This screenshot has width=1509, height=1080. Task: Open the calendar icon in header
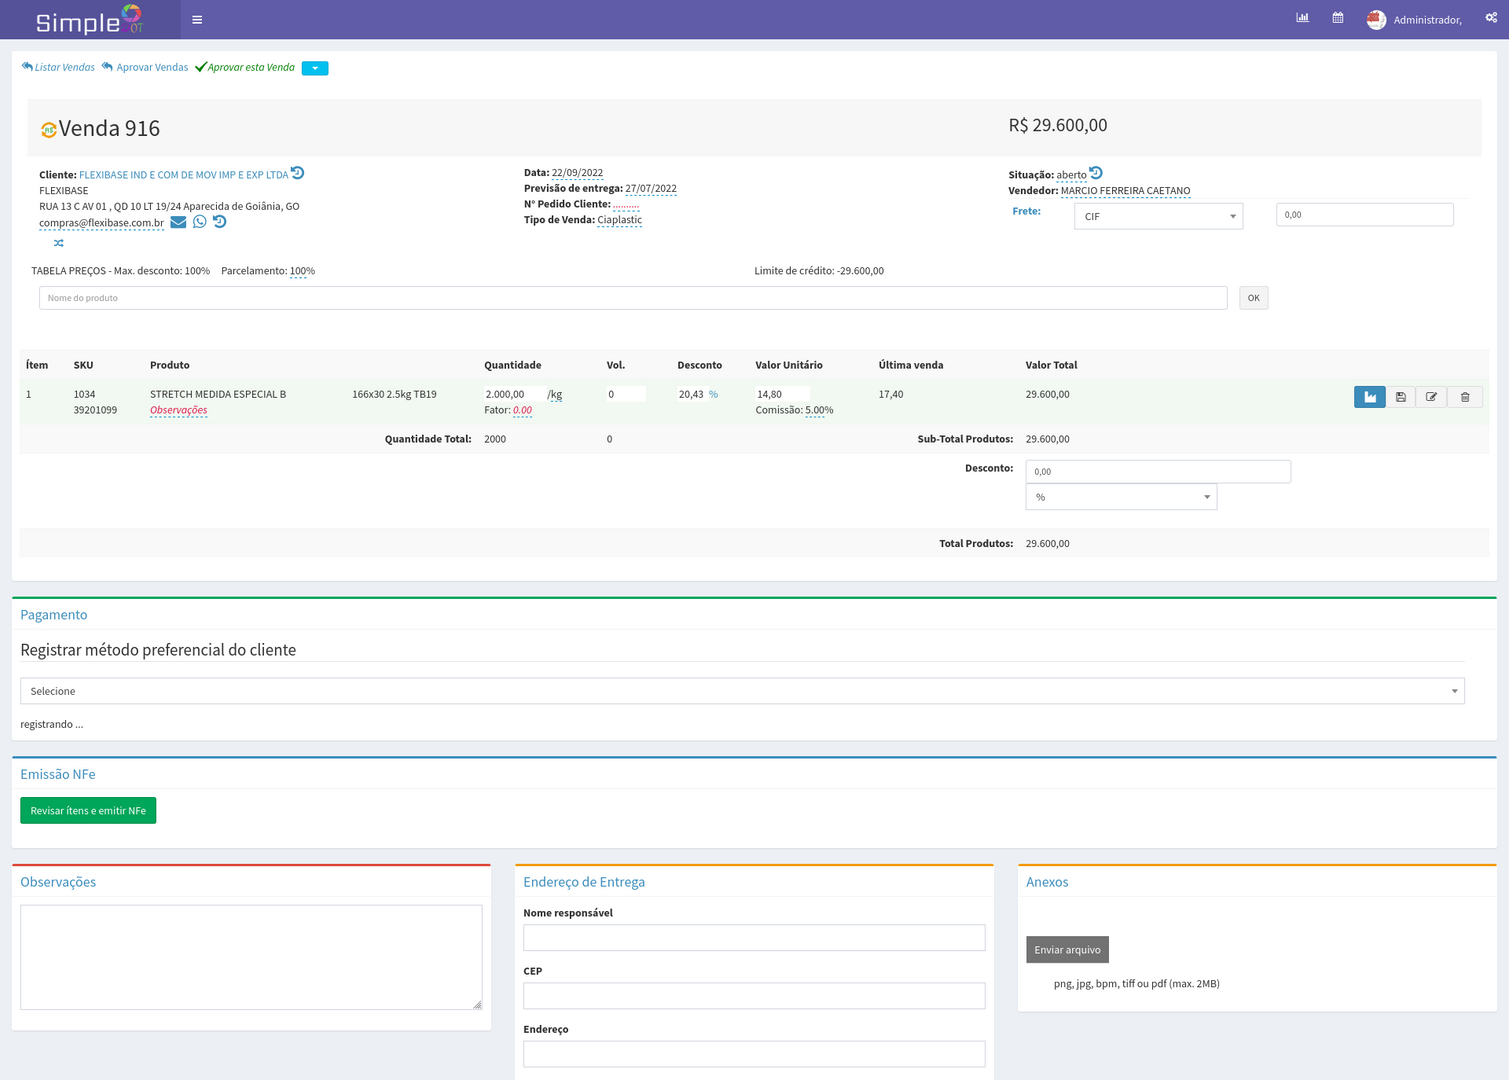[x=1338, y=18]
